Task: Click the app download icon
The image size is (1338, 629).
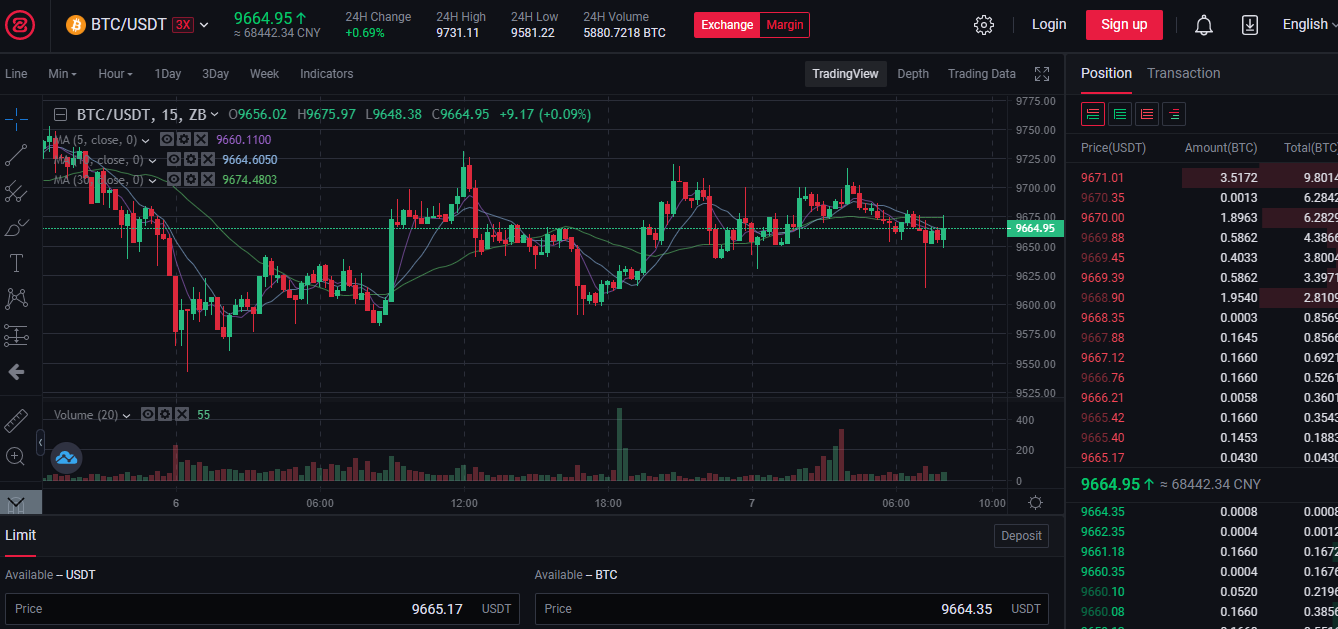Action: 1249,25
